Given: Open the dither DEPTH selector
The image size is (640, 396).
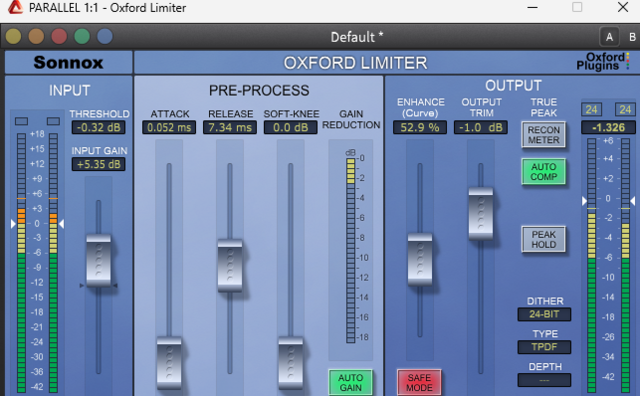Looking at the screenshot, I should 544,380.
